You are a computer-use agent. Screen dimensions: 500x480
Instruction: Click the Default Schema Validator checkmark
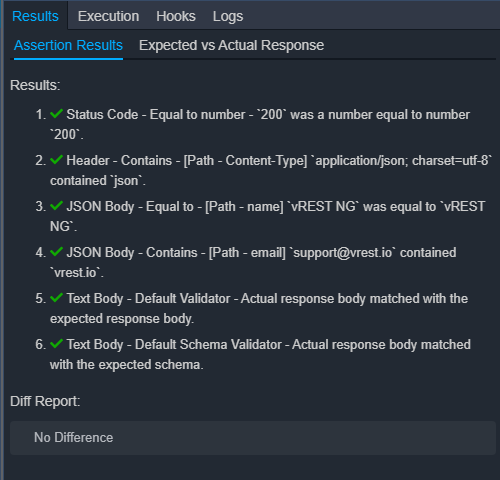56,344
